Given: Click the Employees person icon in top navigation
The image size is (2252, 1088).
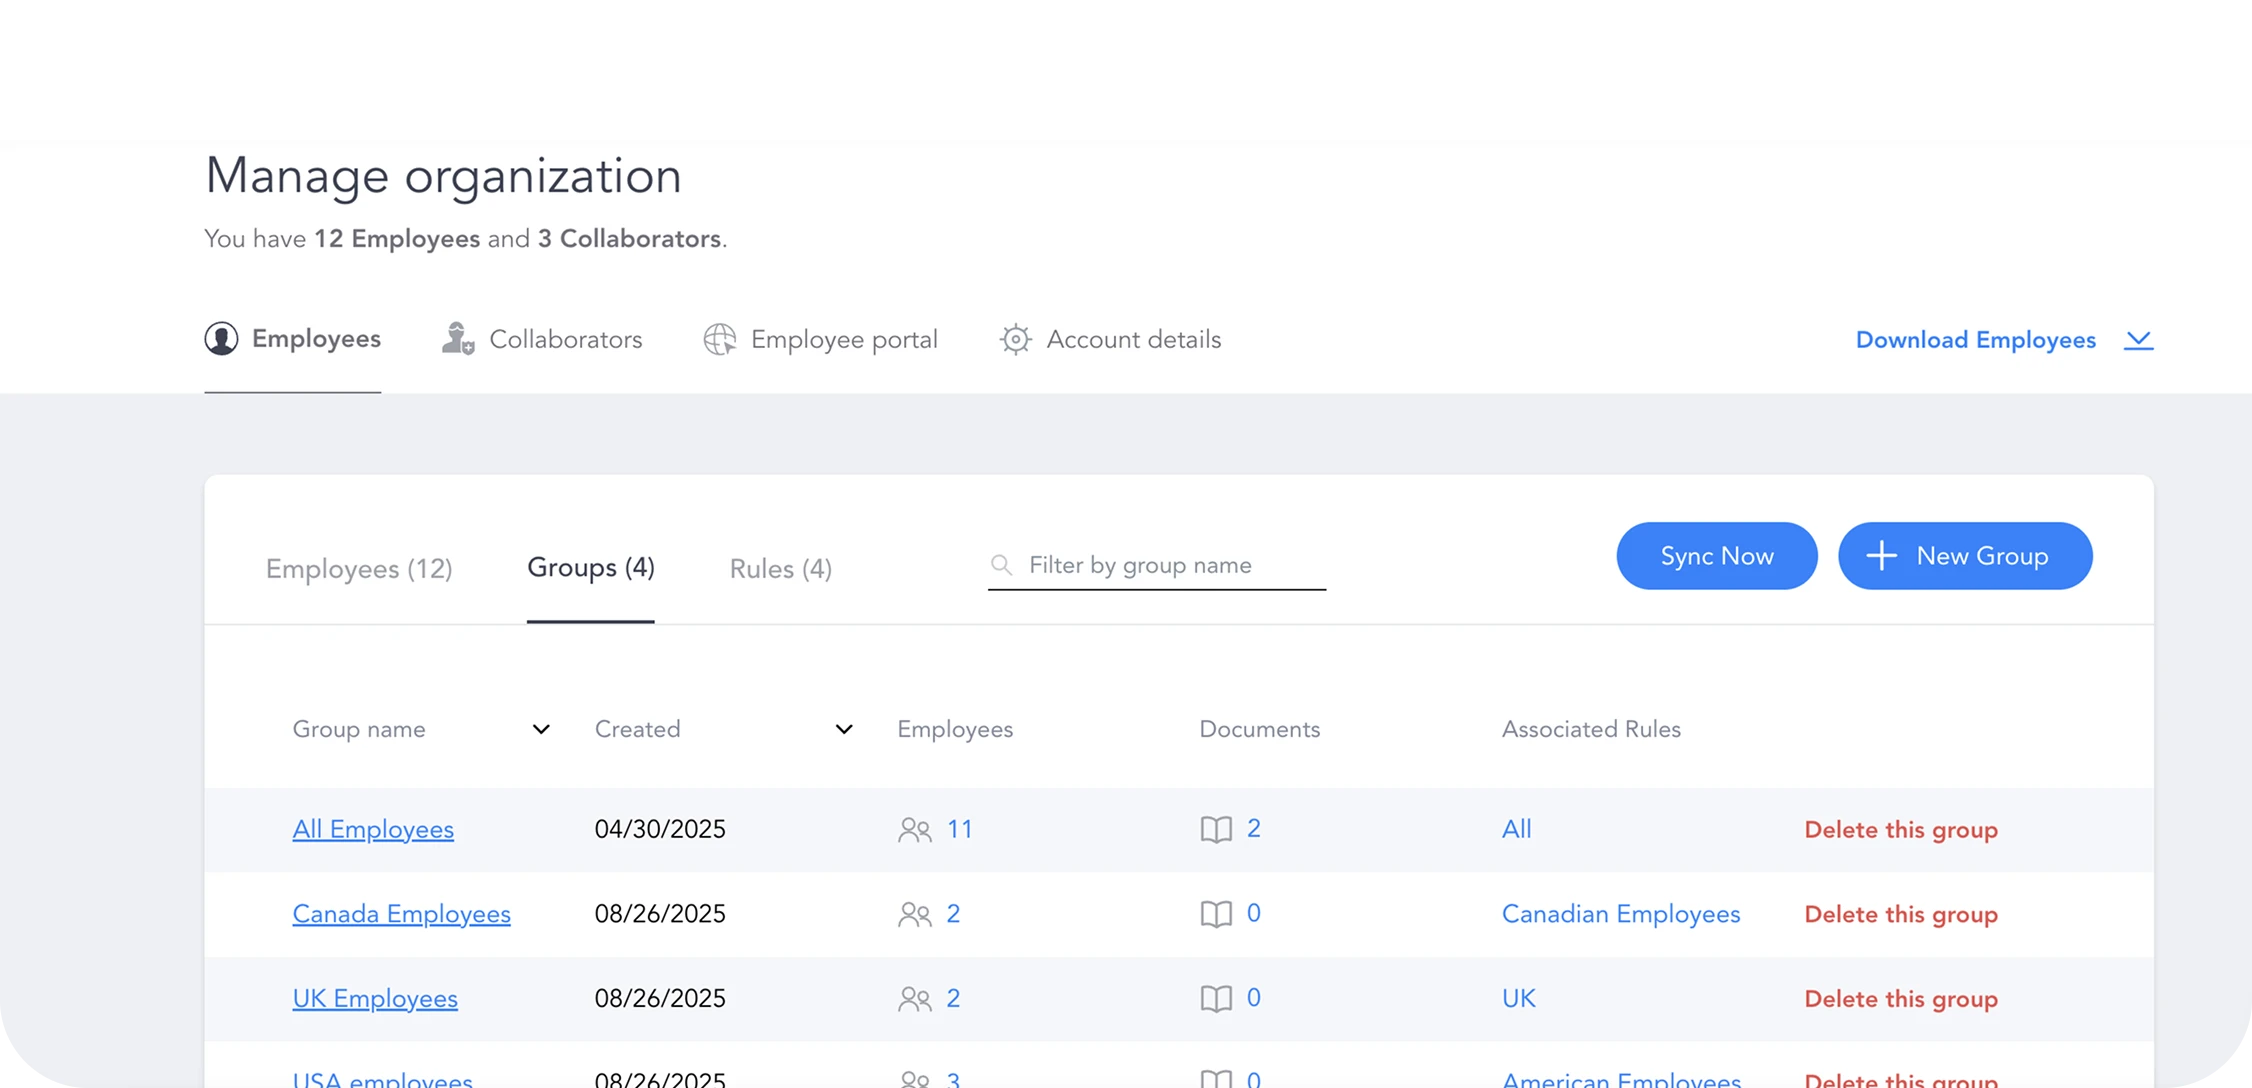Looking at the screenshot, I should click(221, 339).
